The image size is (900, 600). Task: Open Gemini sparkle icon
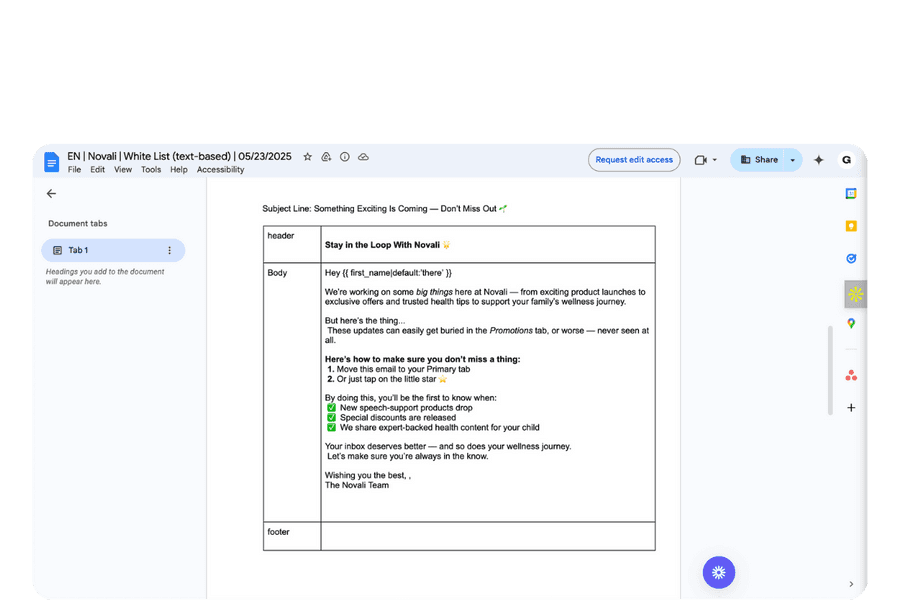point(818,160)
